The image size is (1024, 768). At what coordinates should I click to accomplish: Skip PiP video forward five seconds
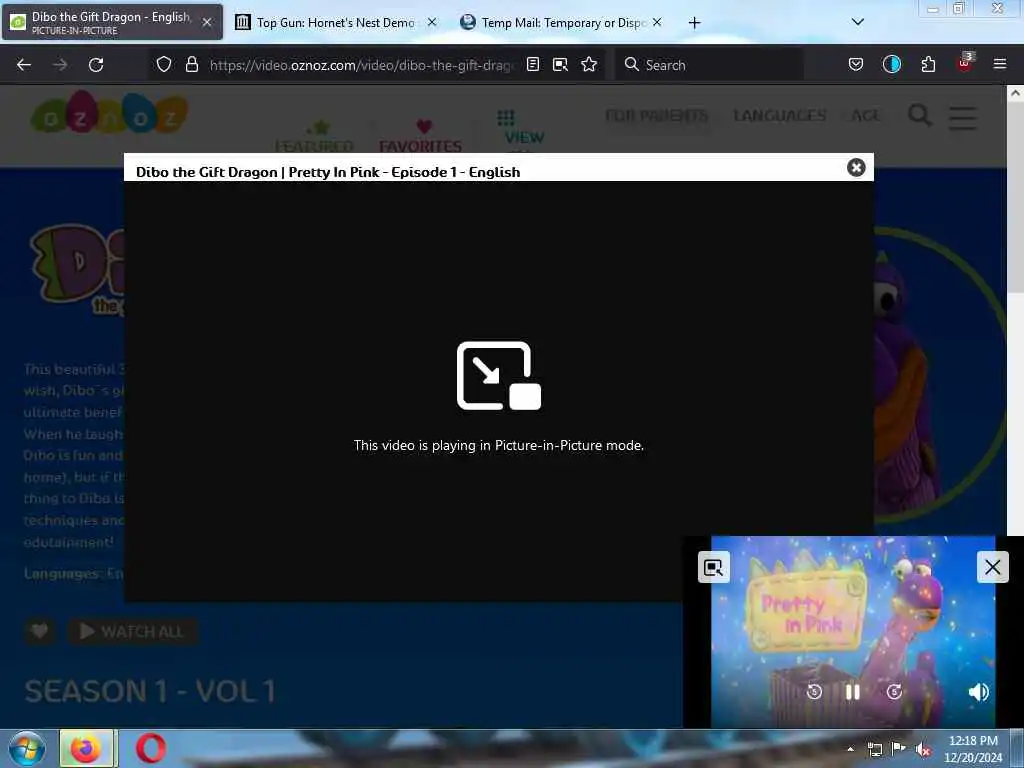coord(895,692)
